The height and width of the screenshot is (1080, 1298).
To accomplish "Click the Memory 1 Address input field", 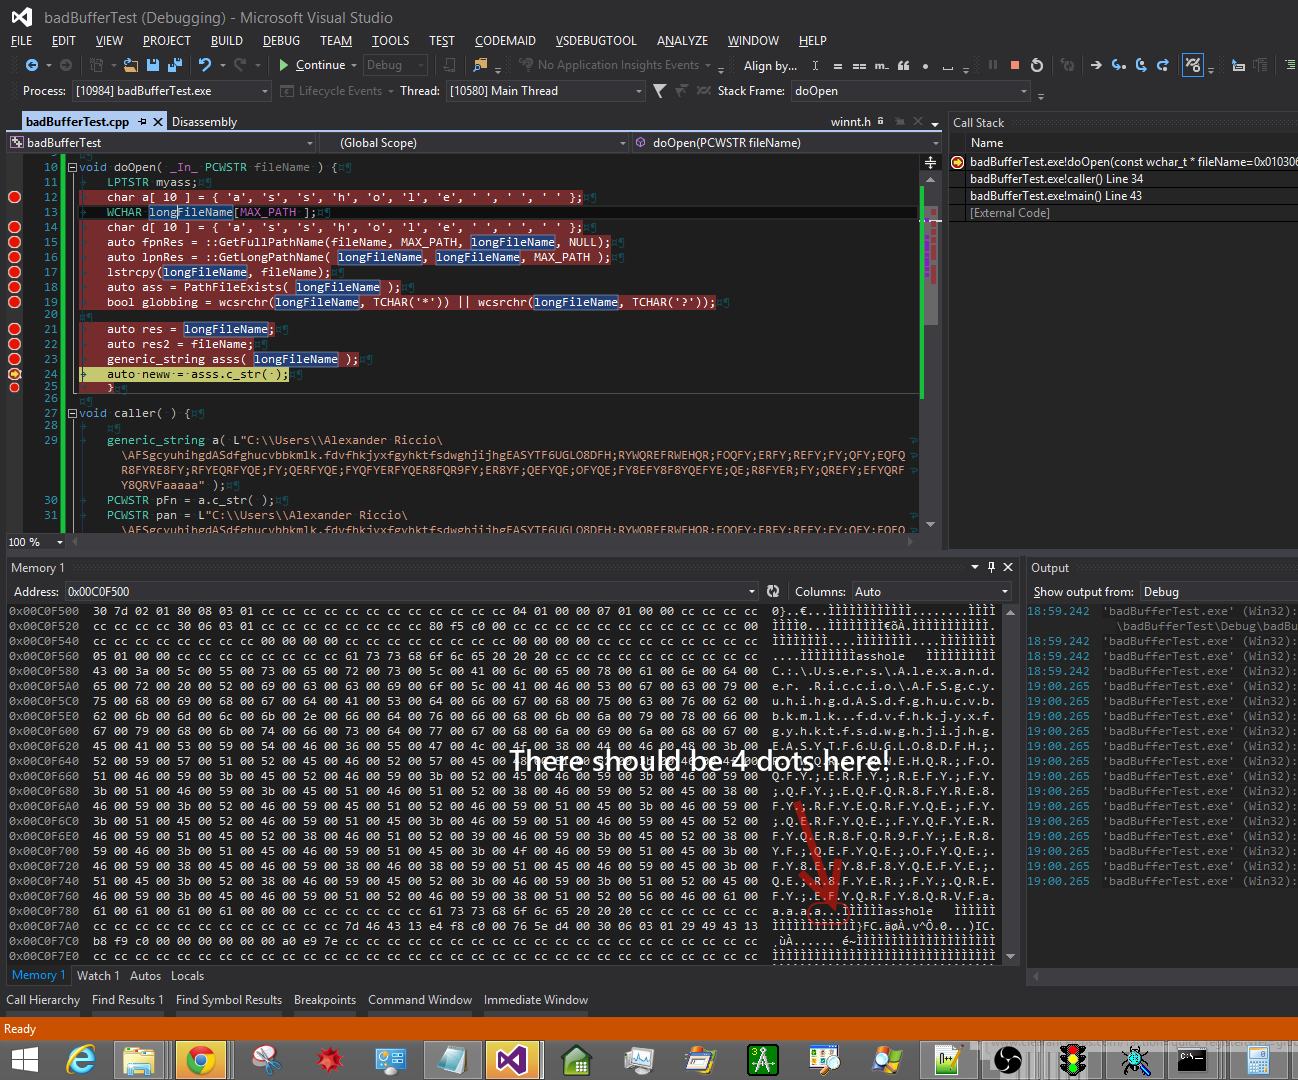I will (400, 592).
